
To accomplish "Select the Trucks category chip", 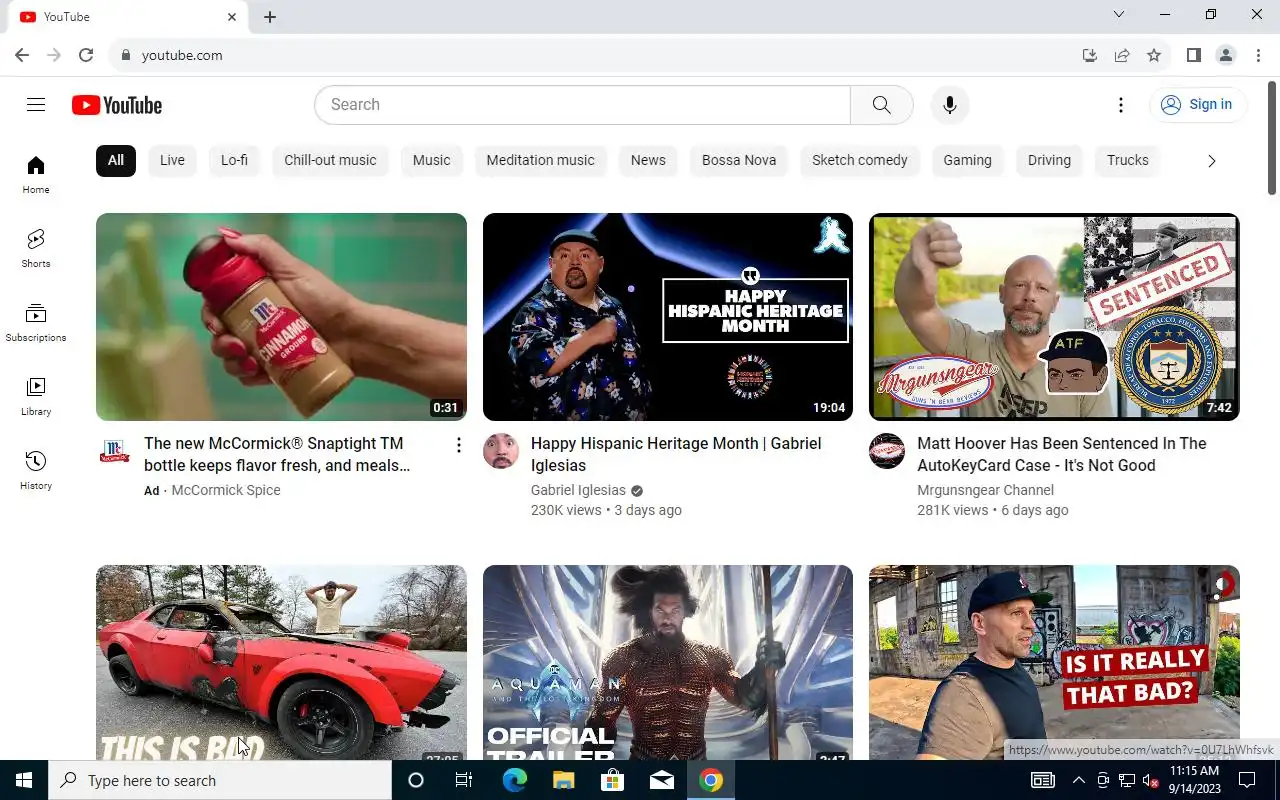I will [x=1127, y=160].
